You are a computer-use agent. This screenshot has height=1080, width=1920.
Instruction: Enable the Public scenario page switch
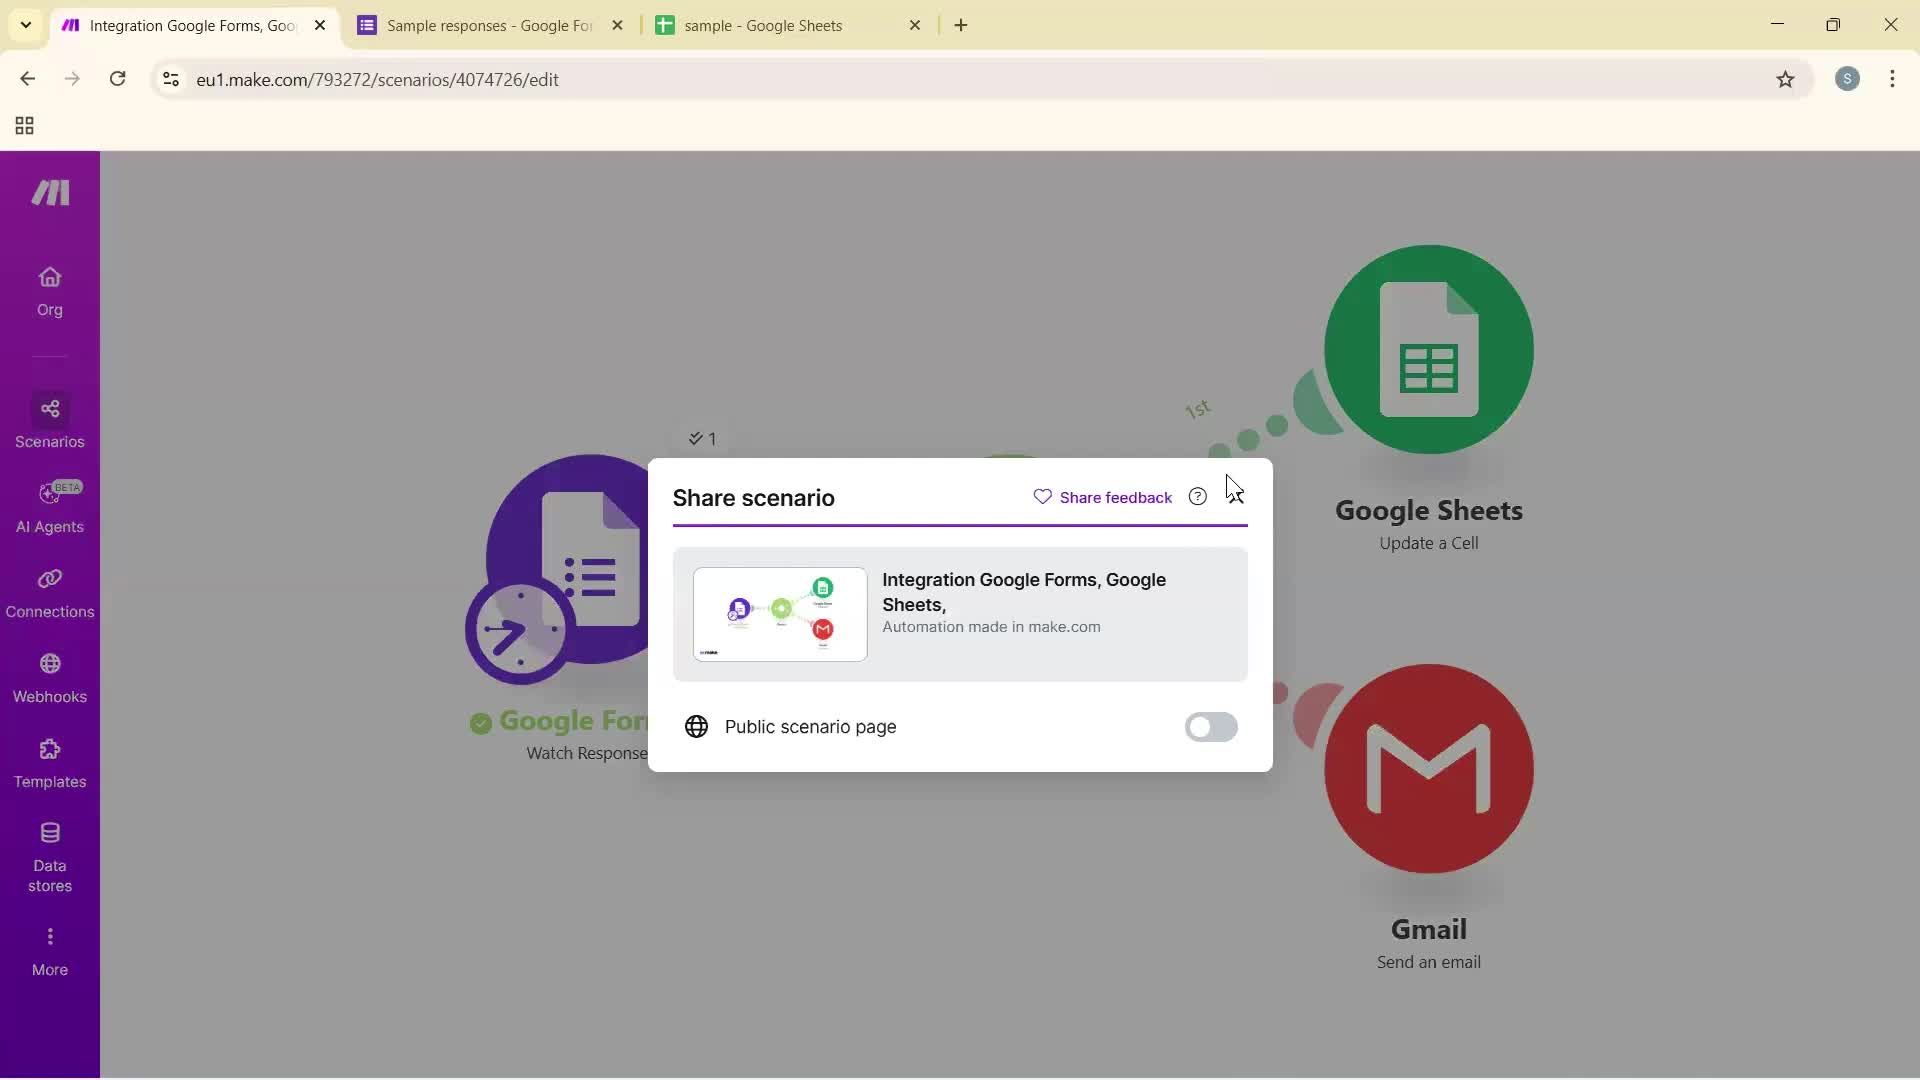coord(1211,727)
